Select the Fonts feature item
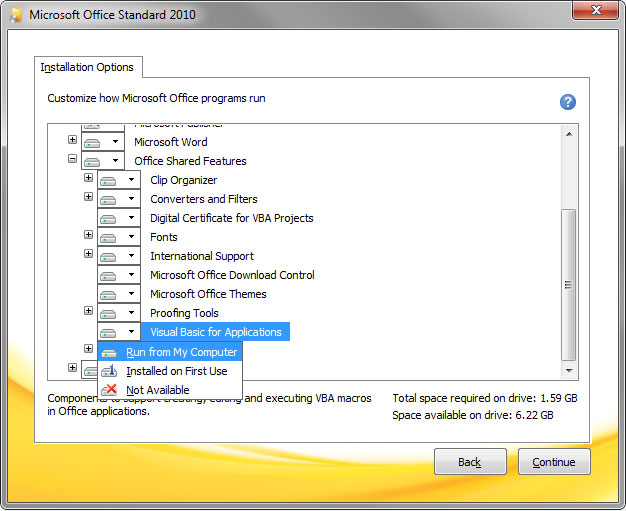This screenshot has width=626, height=511. pyautogui.click(x=164, y=237)
